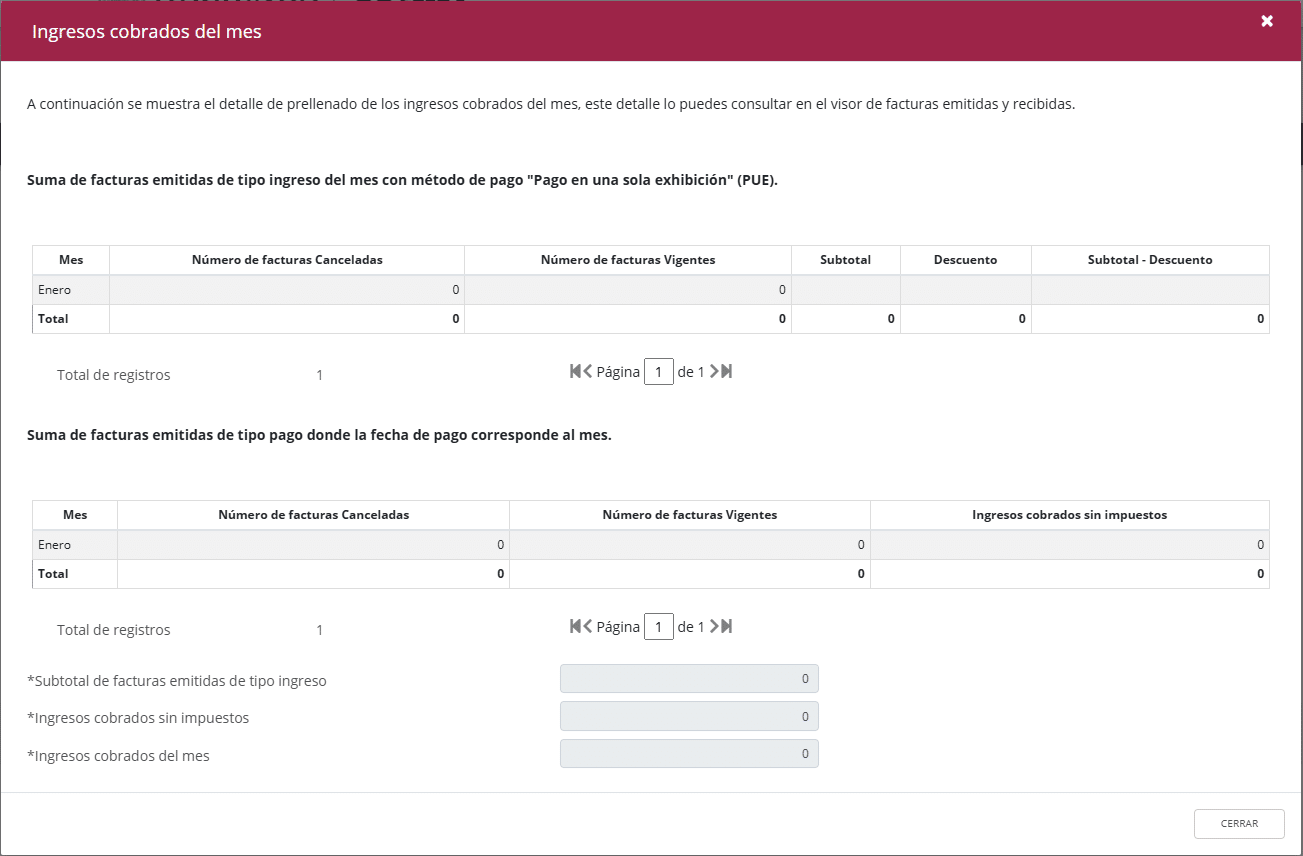The image size is (1303, 856).
Task: Go to first page in PUE table pager
Action: [576, 371]
